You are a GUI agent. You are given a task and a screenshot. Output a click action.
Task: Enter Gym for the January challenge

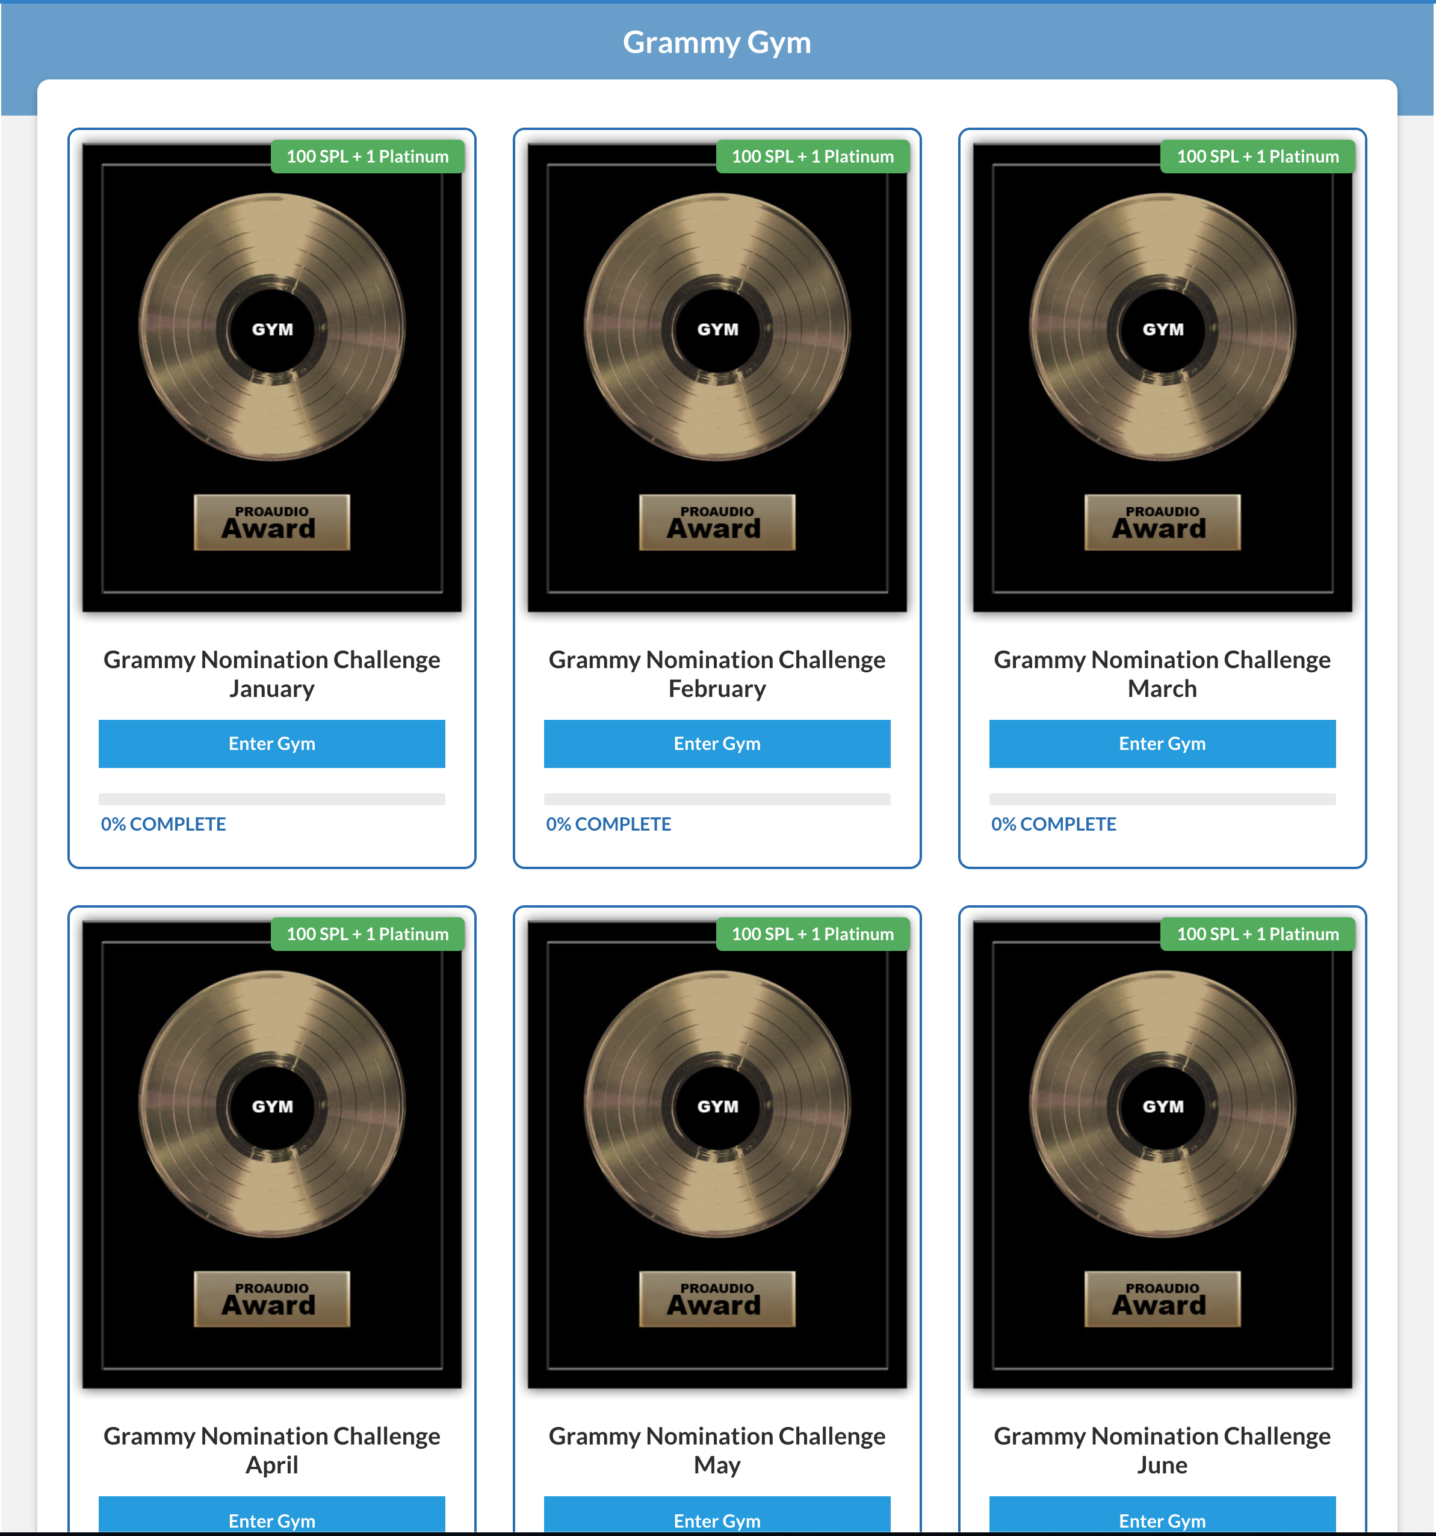click(271, 743)
